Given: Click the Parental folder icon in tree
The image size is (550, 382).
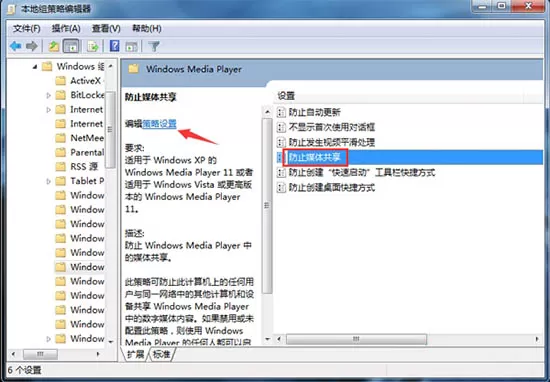Looking at the screenshot, I should point(60,152).
